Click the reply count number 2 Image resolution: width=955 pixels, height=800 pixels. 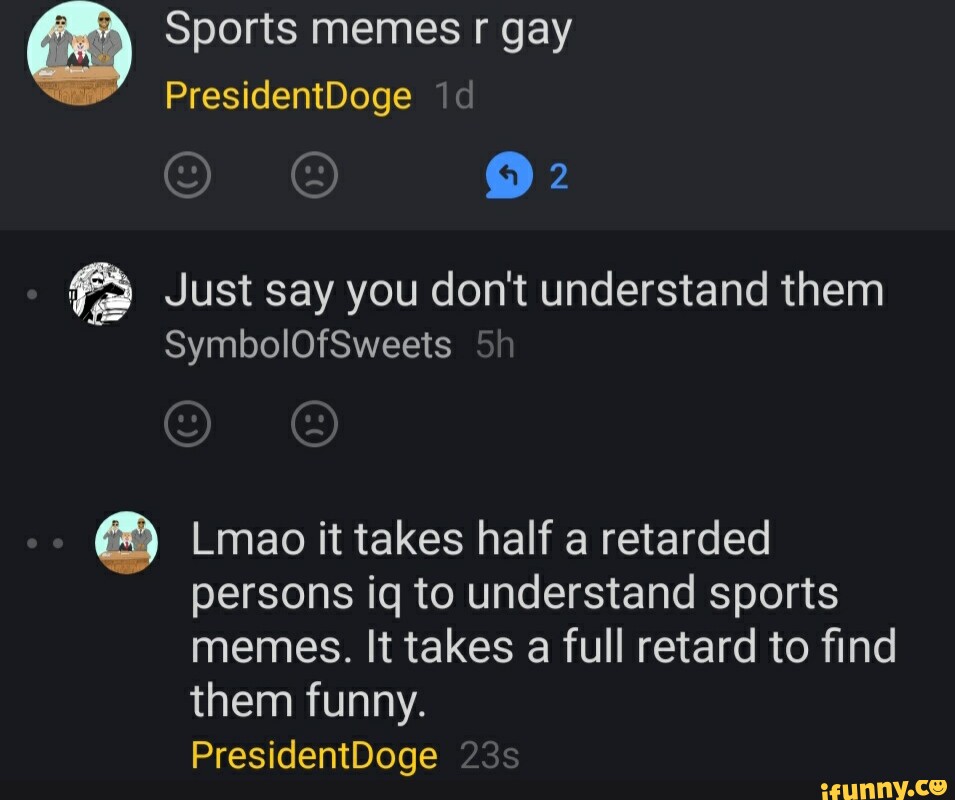click(x=559, y=177)
